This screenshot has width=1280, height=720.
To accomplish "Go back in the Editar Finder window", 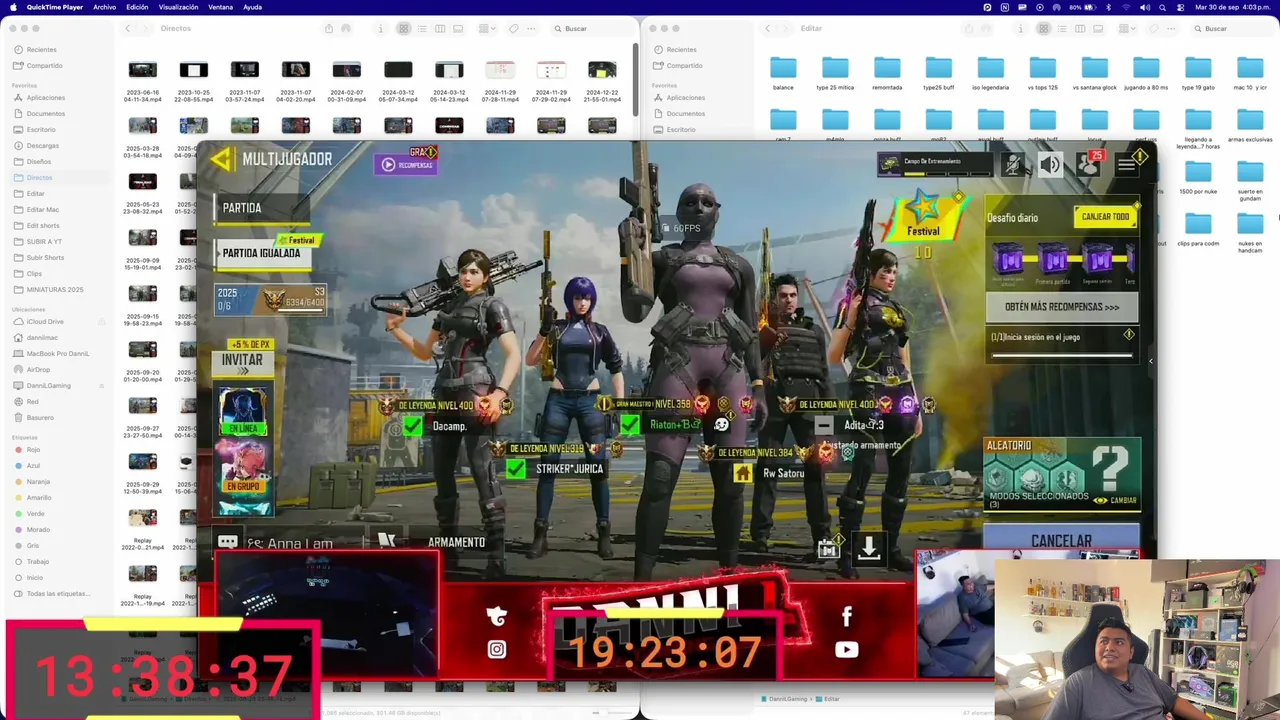I will tap(767, 28).
